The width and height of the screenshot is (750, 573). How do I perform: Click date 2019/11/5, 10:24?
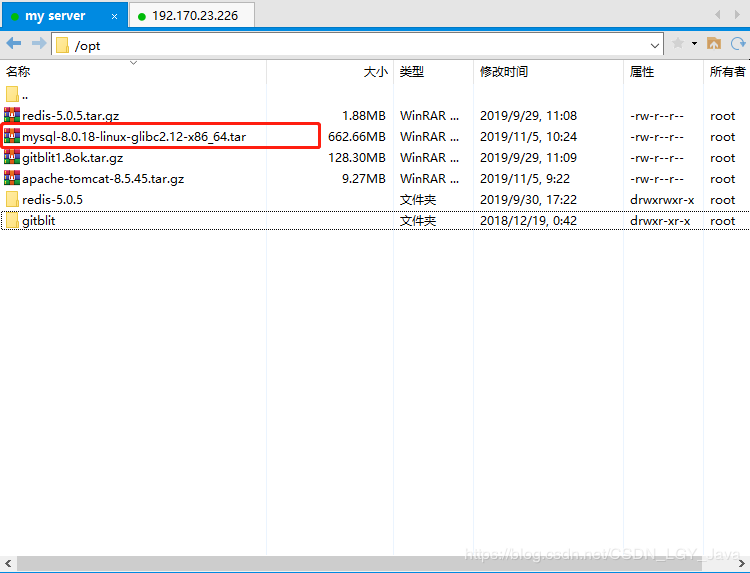[x=528, y=137]
